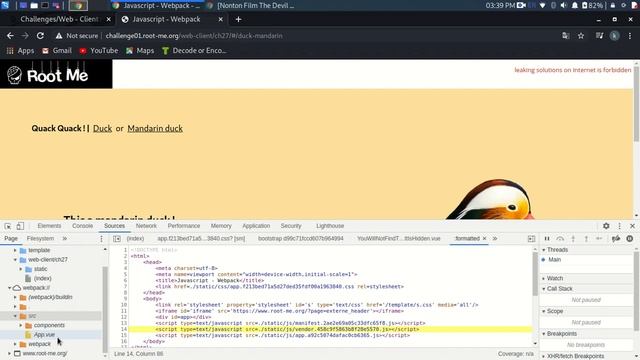
Task: Switch to the Network panel tab
Action: tap(146, 226)
